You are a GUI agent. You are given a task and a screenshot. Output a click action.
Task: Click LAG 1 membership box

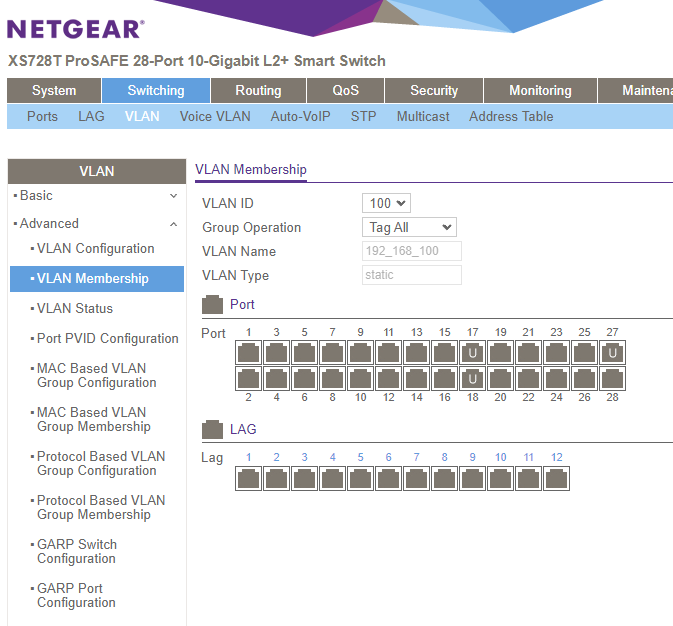tap(249, 478)
